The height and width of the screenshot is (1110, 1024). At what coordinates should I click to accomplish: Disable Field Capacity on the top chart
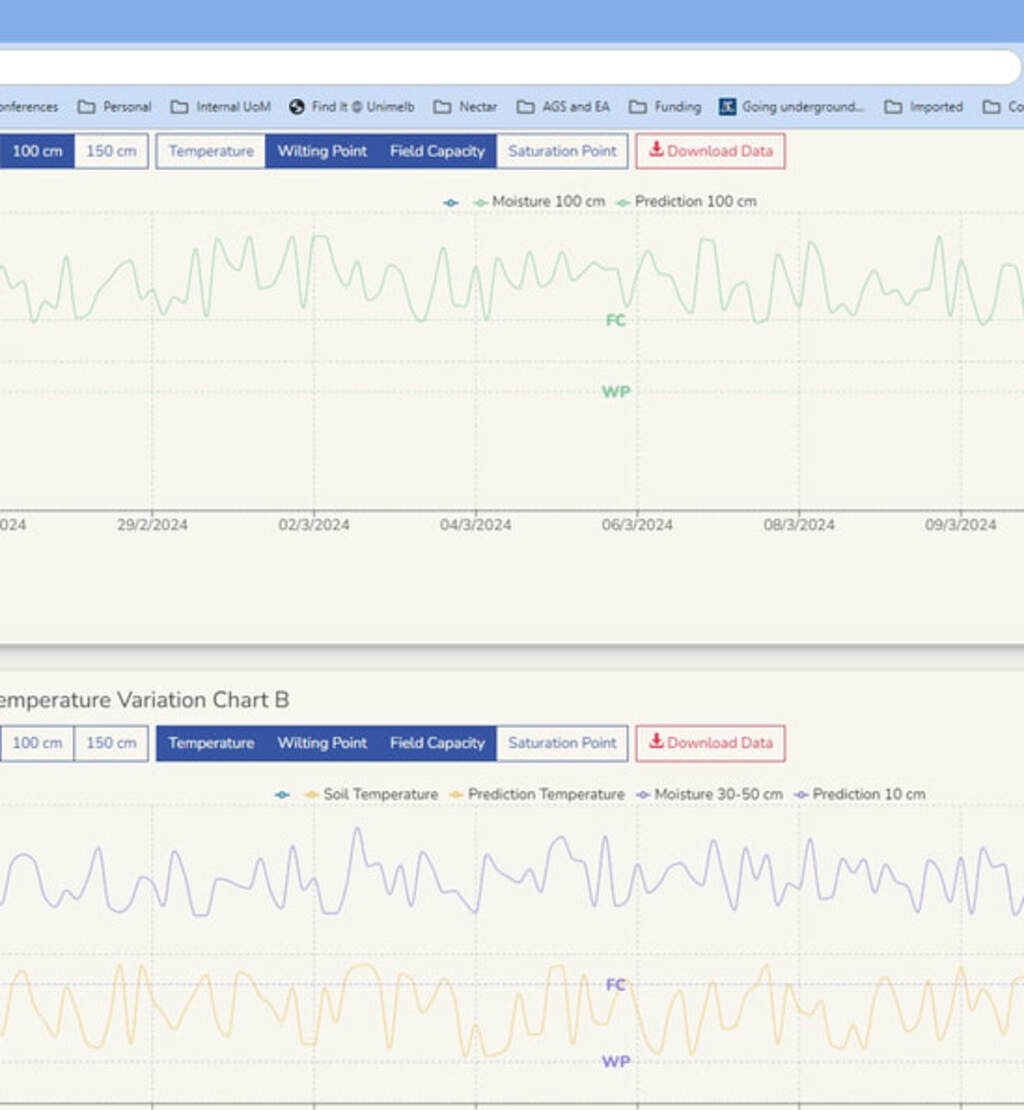coord(437,151)
